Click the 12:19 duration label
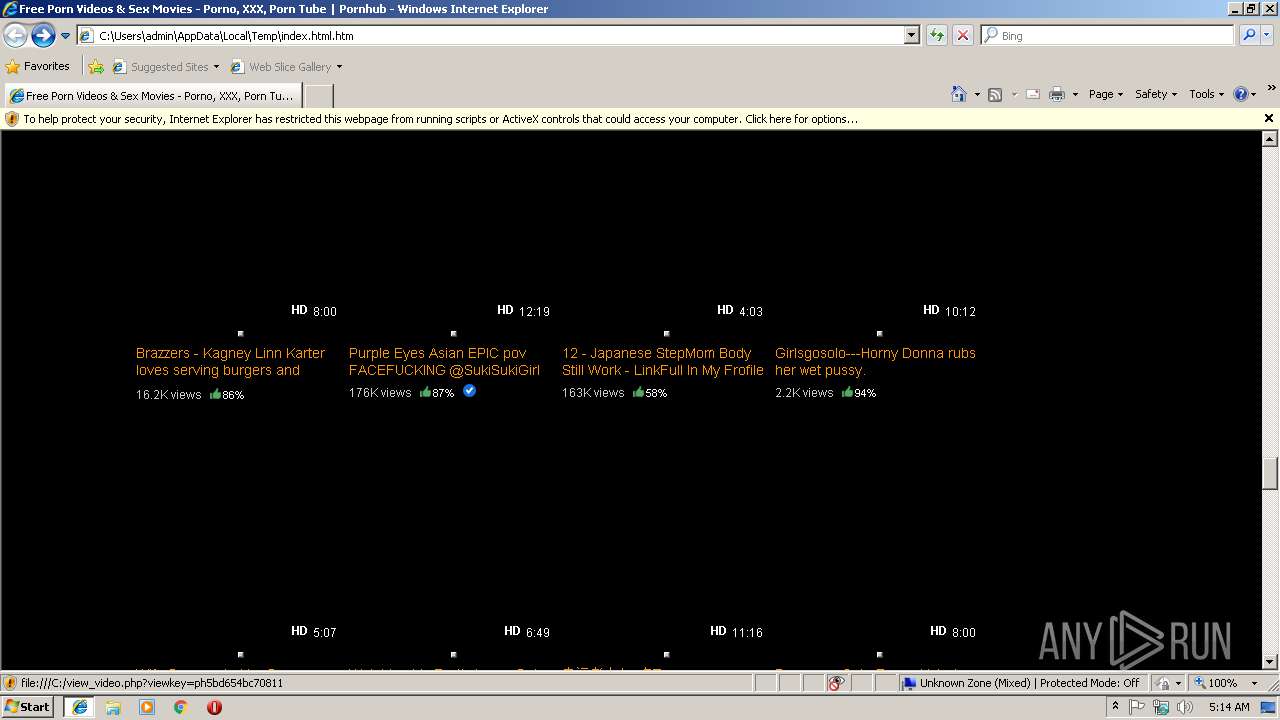Screen dimensions: 1280x720 pyautogui.click(x=534, y=311)
